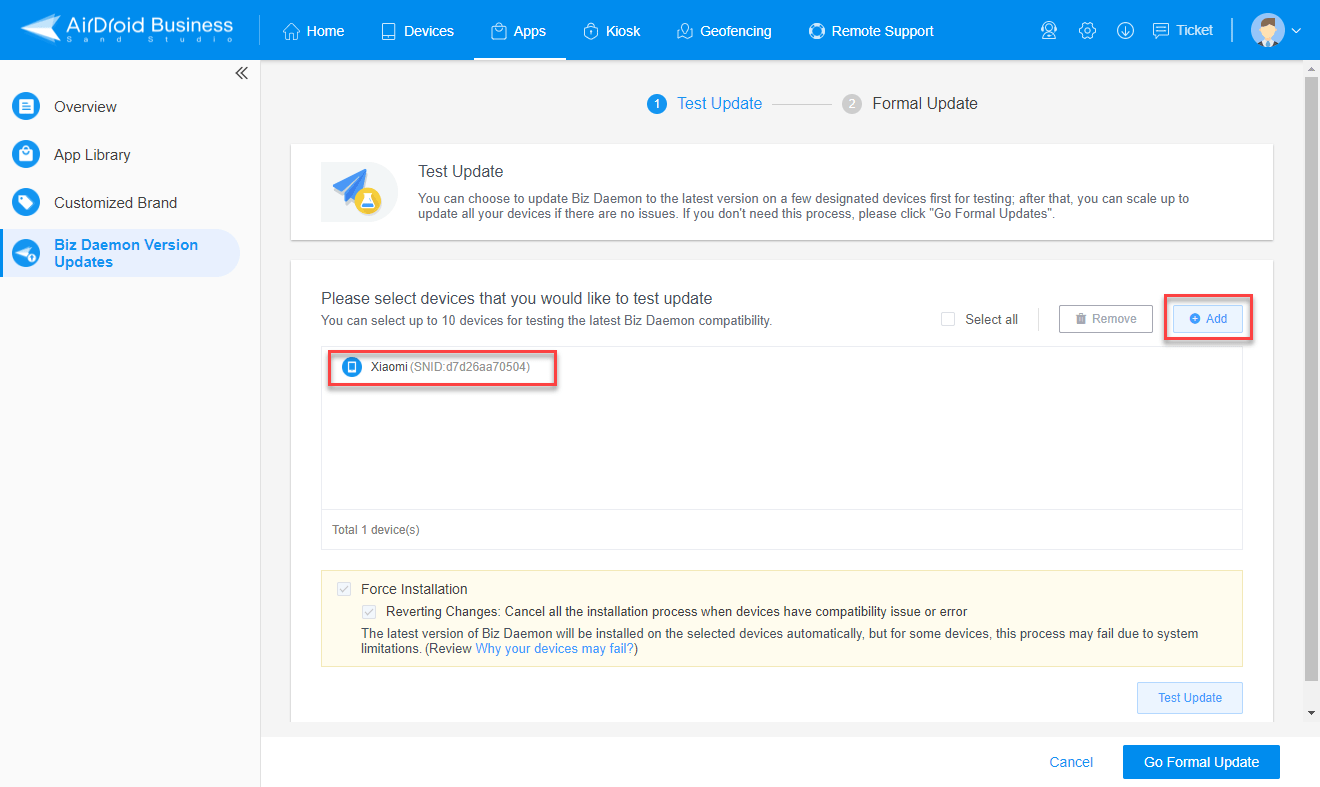The height and width of the screenshot is (787, 1320).
Task: Click the Go Formal Update button
Action: click(1200, 761)
